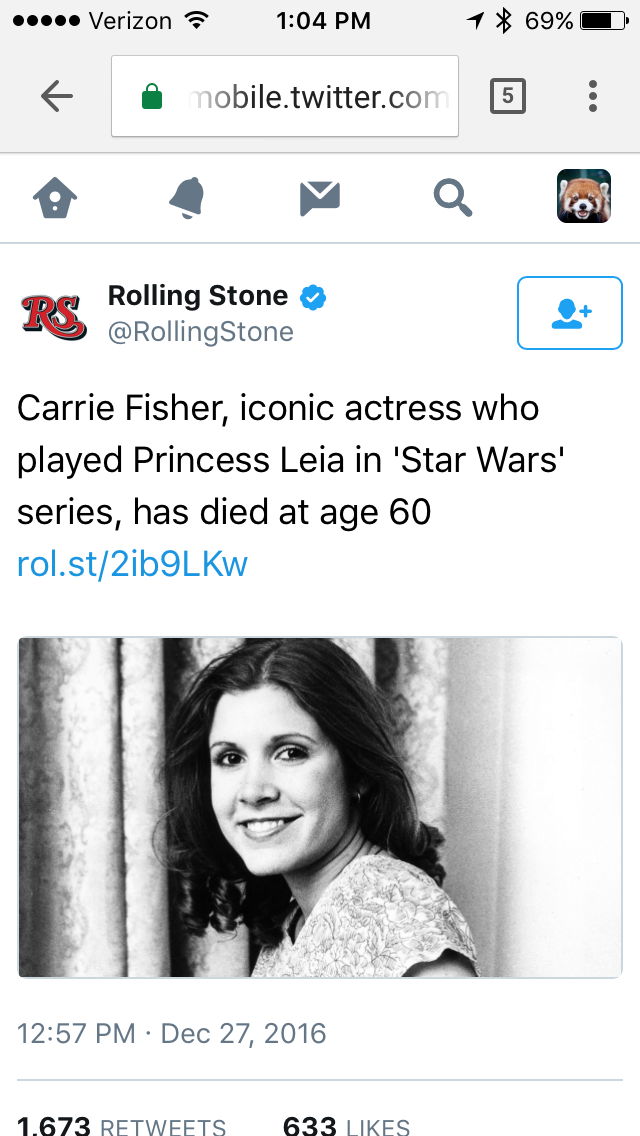Tap the browser back arrow

click(57, 96)
